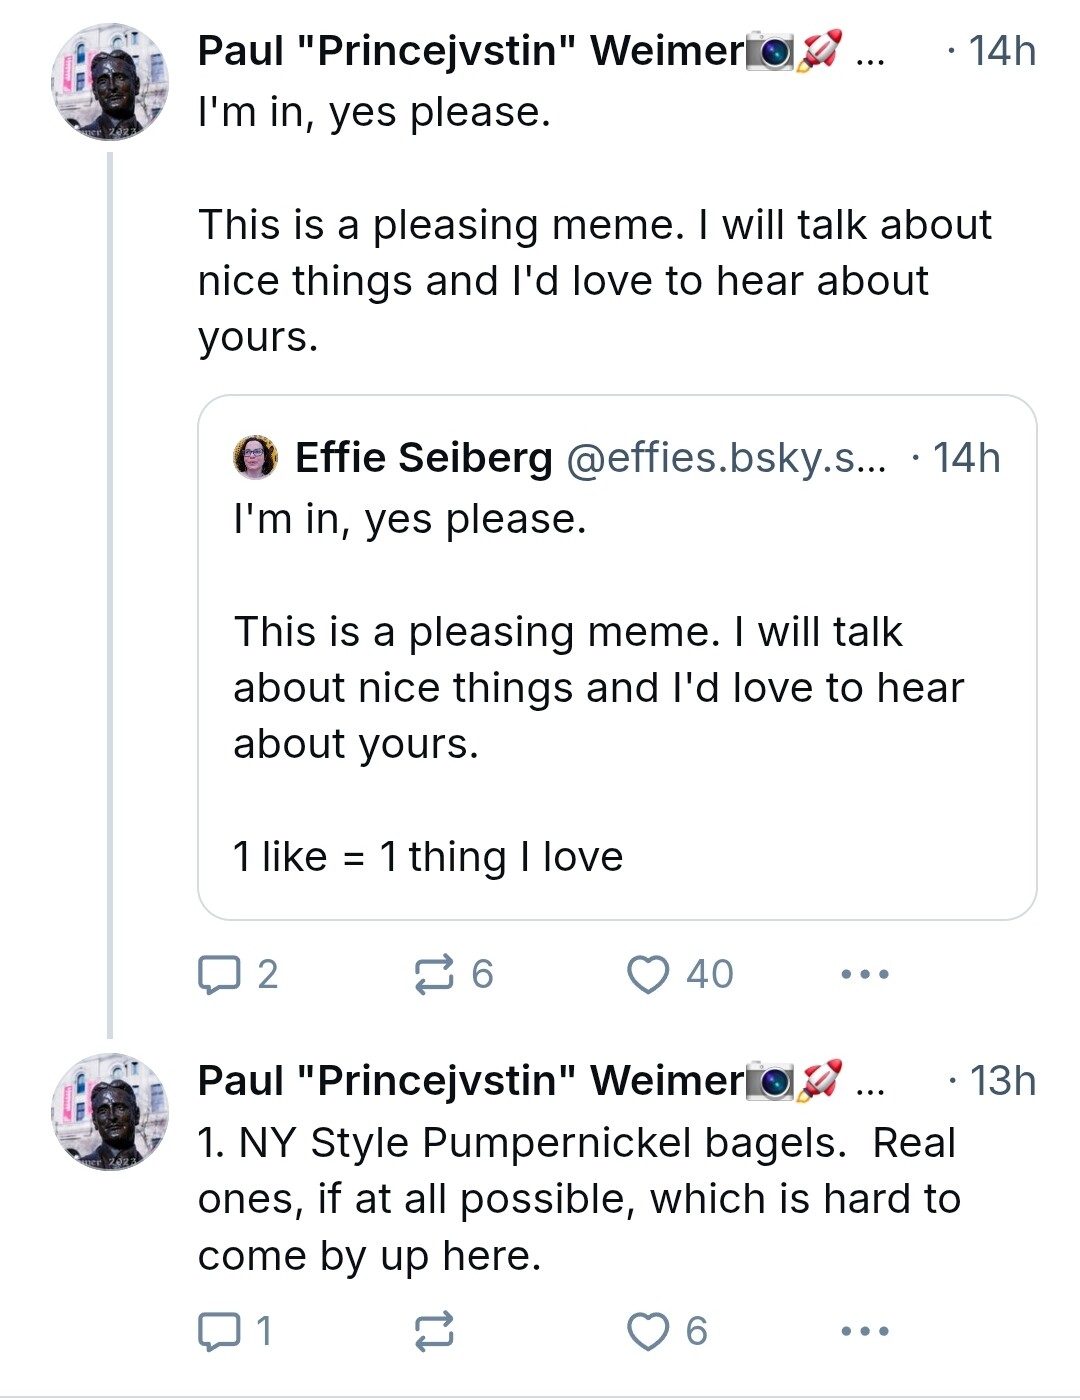Like the Pumpernickel bagels post
The height and width of the screenshot is (1400, 1080).
[x=667, y=1331]
